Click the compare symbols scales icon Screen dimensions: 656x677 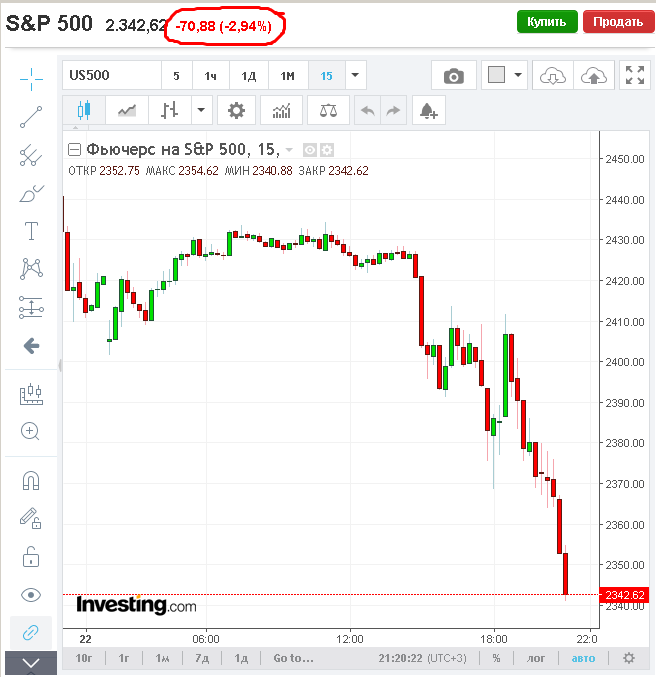[327, 110]
